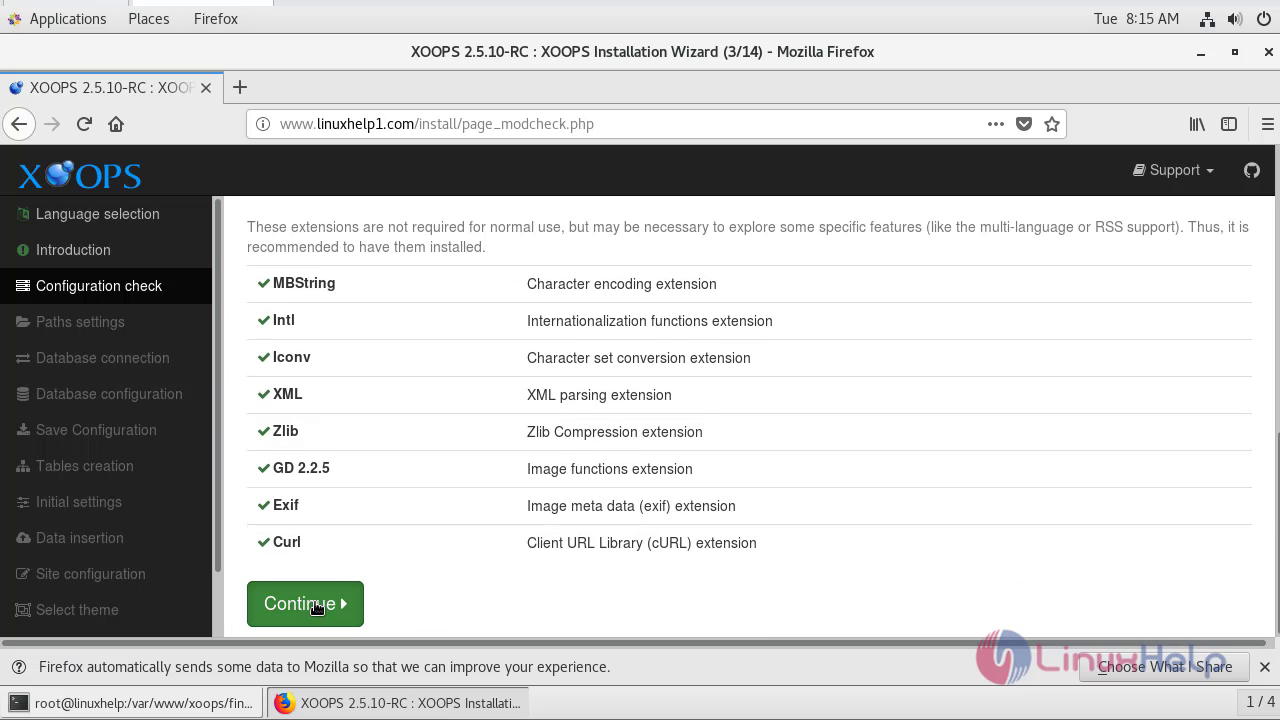Image resolution: width=1280 pixels, height=720 pixels.
Task: Click the green check next to Zlib
Action: 264,431
